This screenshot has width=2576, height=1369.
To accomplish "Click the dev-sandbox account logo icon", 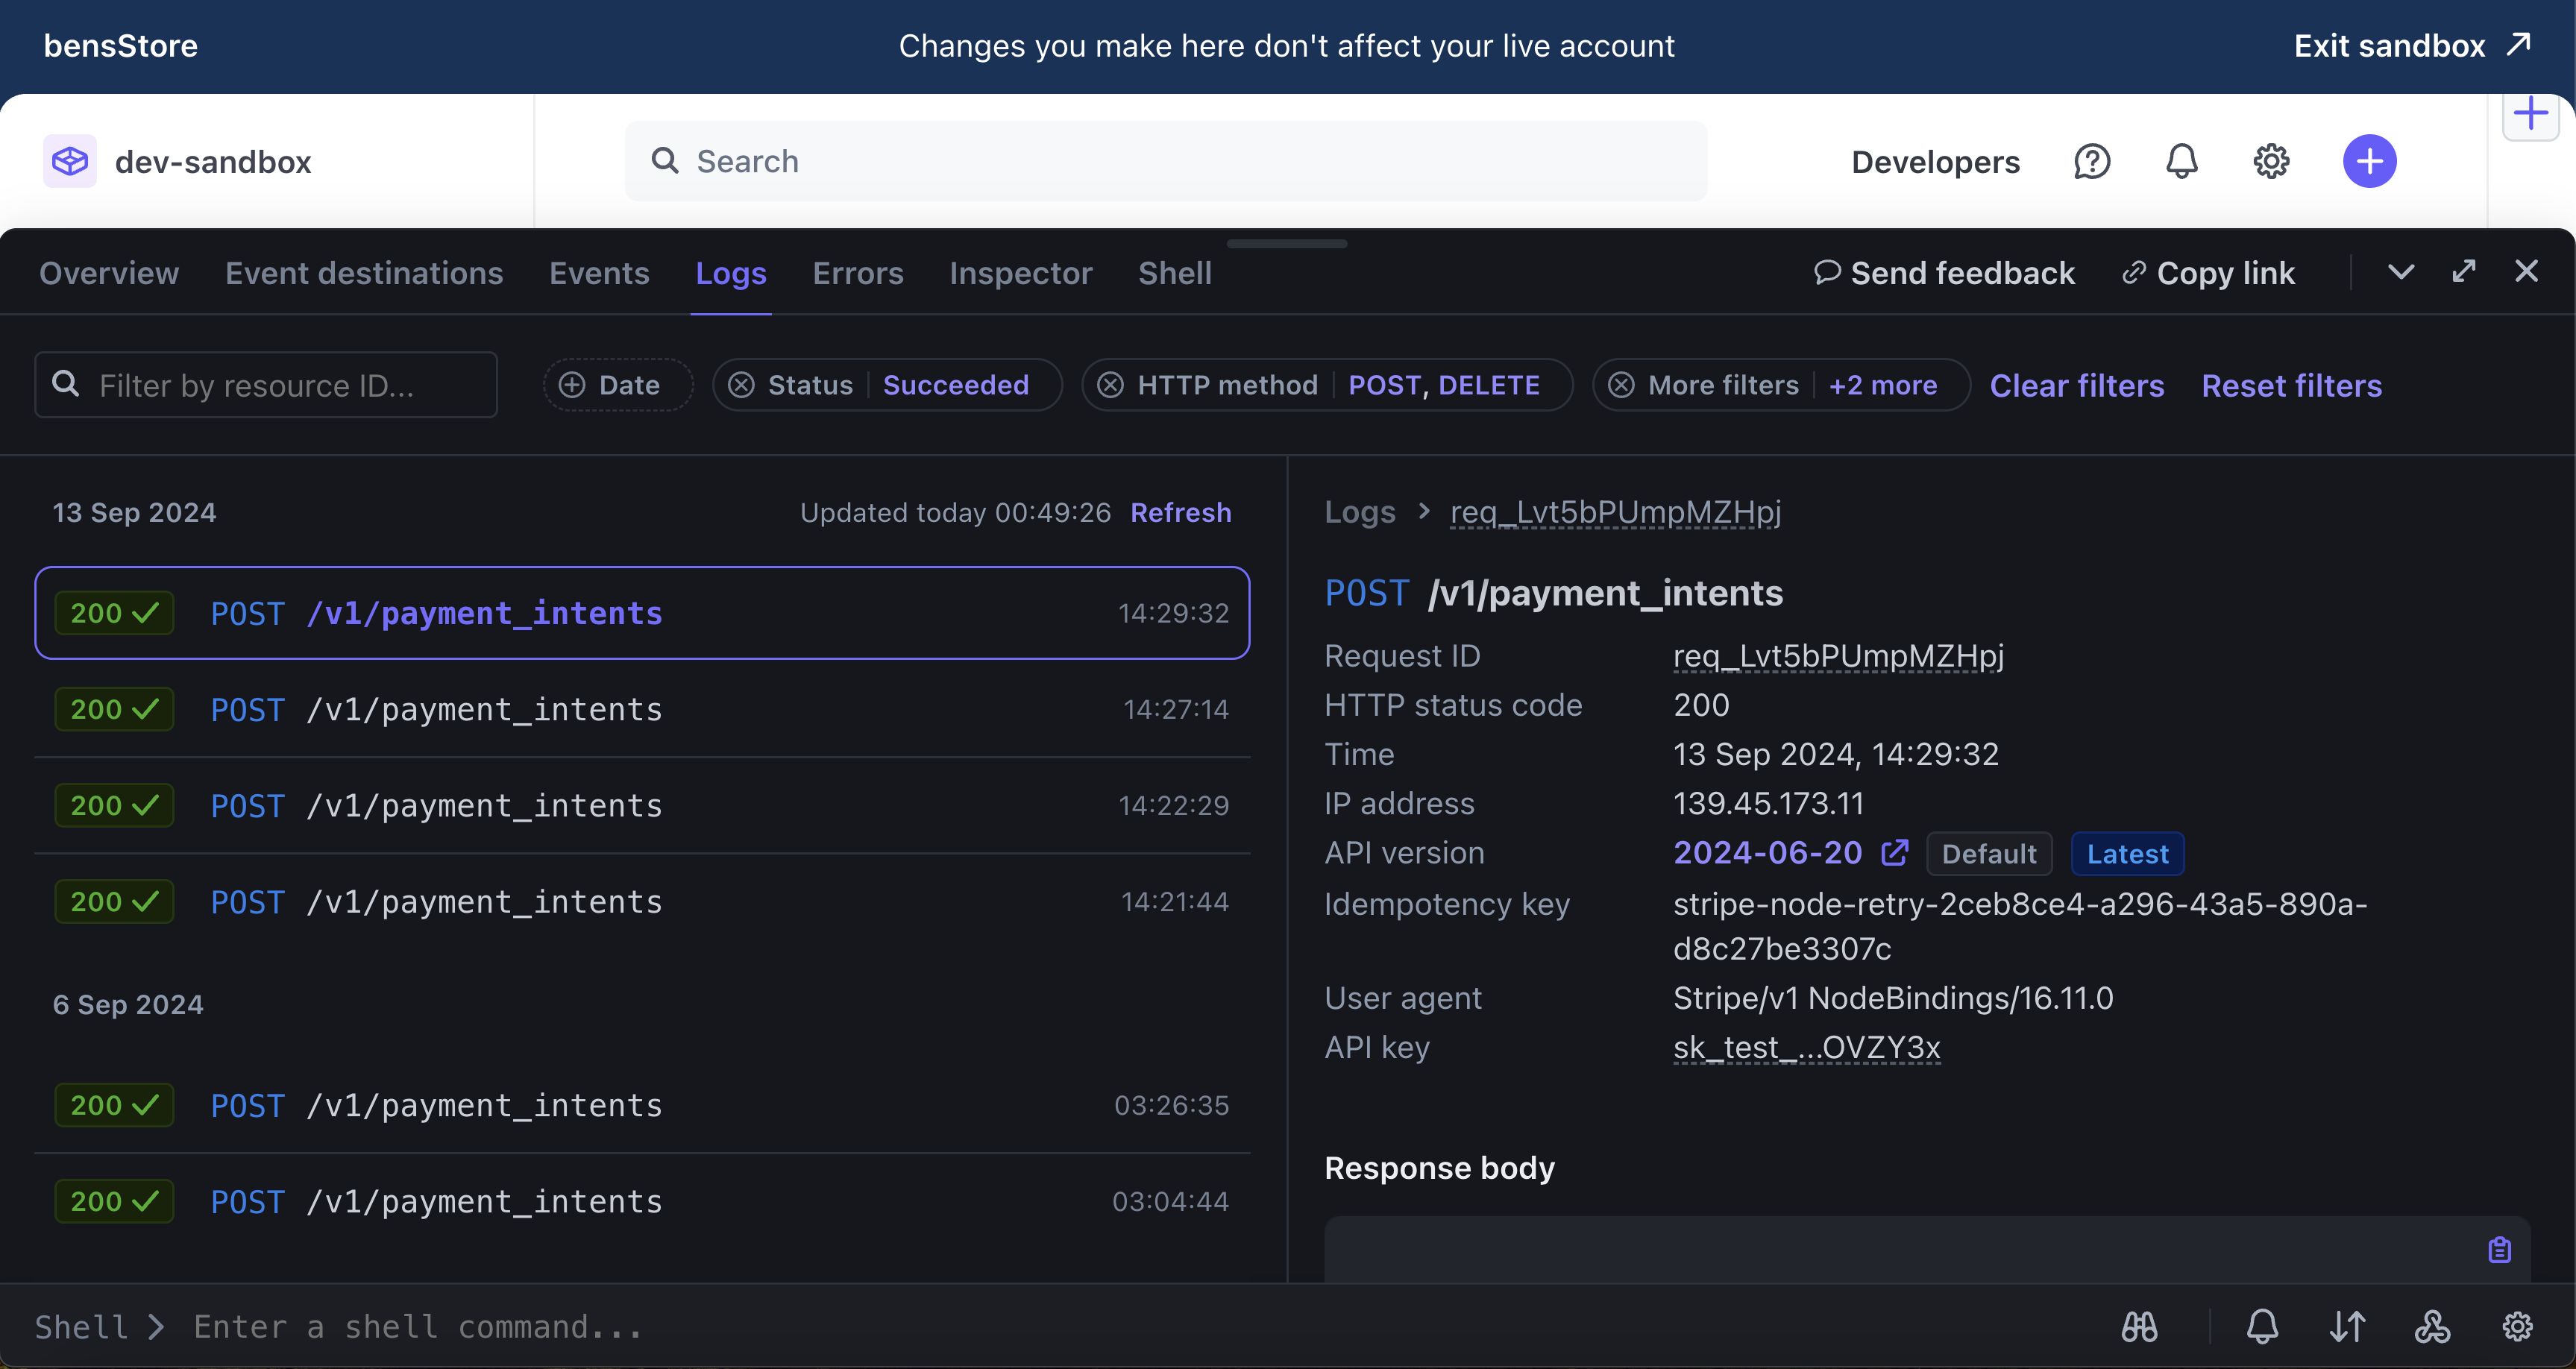I will (70, 161).
